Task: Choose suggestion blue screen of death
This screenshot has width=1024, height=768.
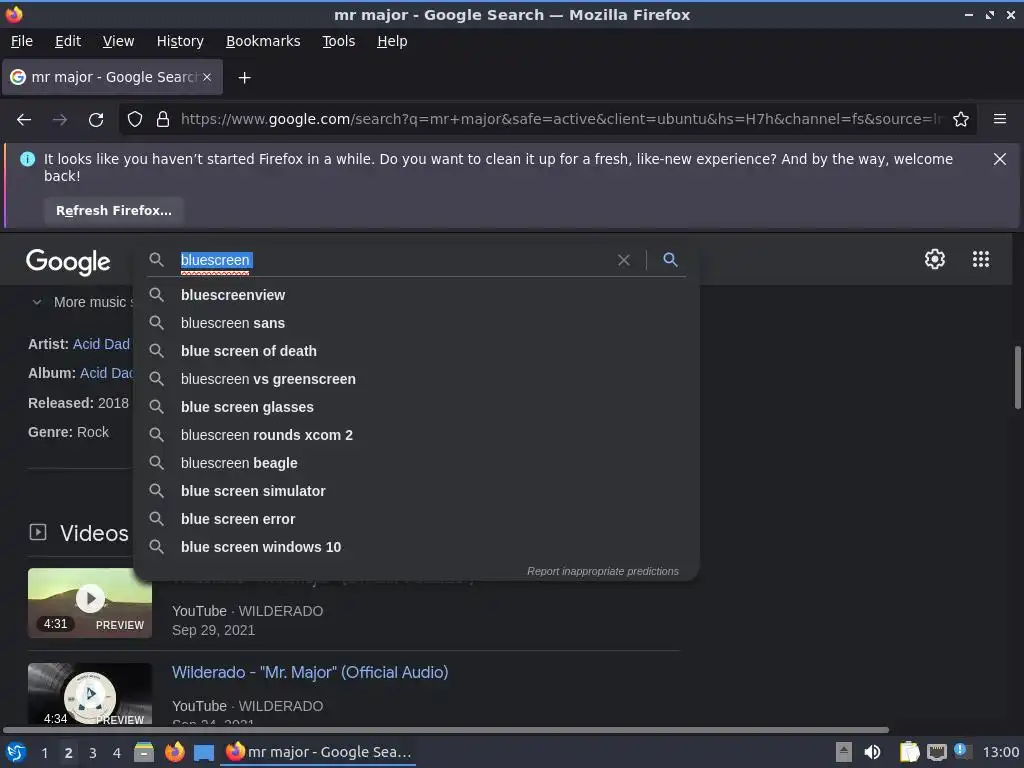Action: [416, 351]
